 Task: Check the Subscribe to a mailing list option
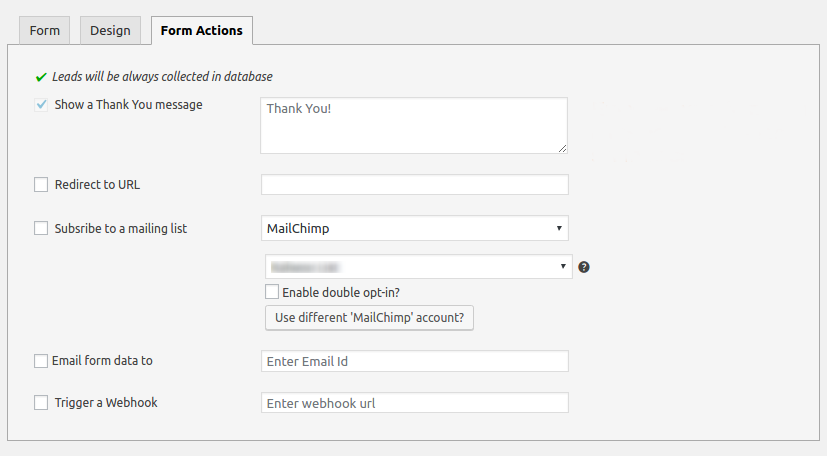pos(41,228)
